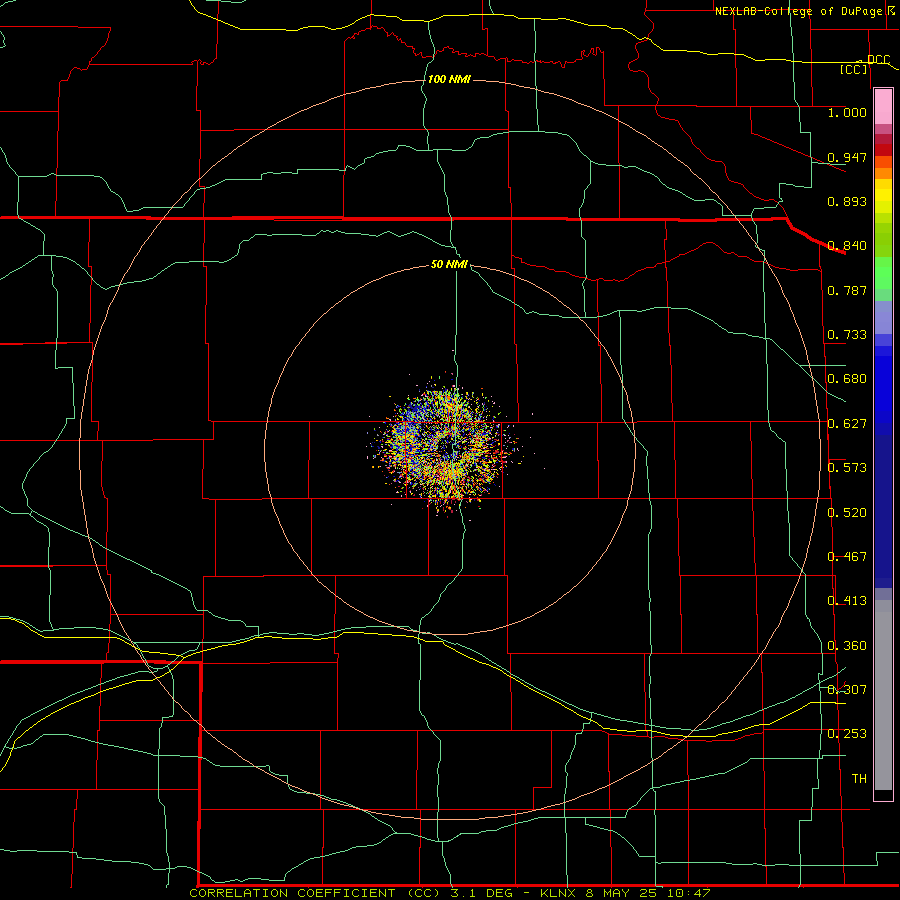Select the pink segment of the color bar
The width and height of the screenshot is (900, 900).
tap(883, 107)
